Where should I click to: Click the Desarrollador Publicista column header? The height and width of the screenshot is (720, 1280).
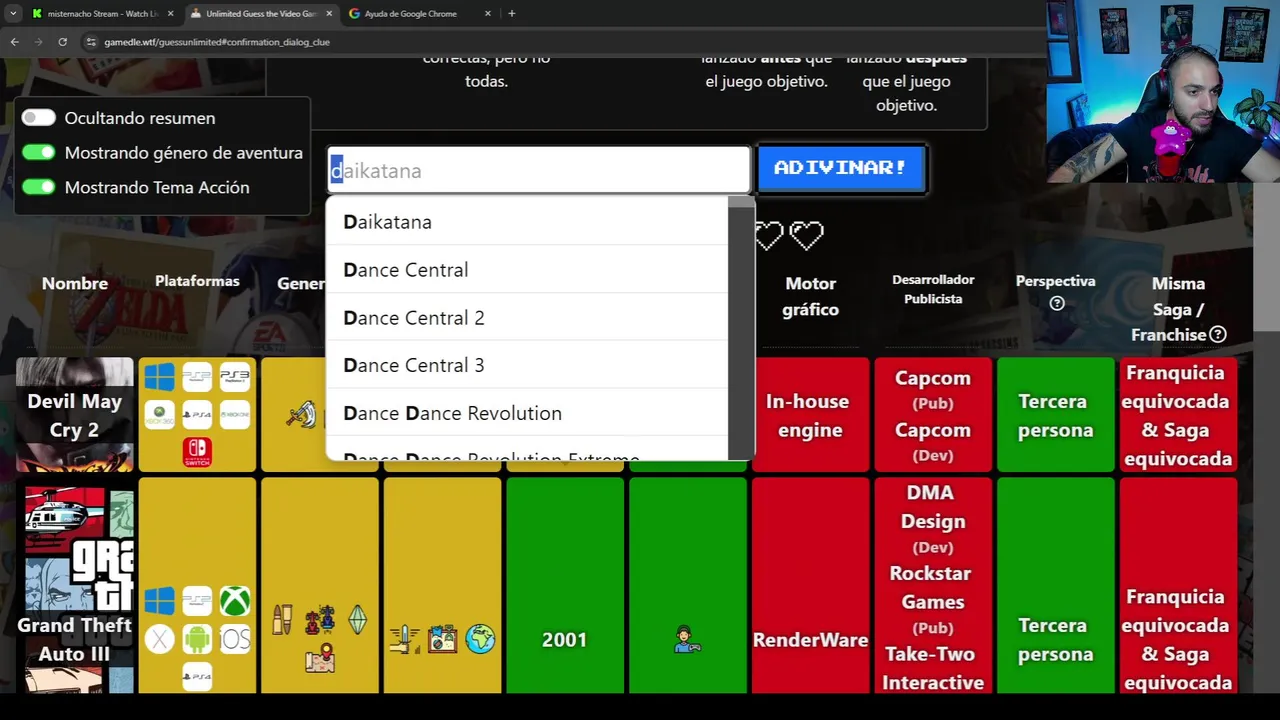click(x=933, y=289)
